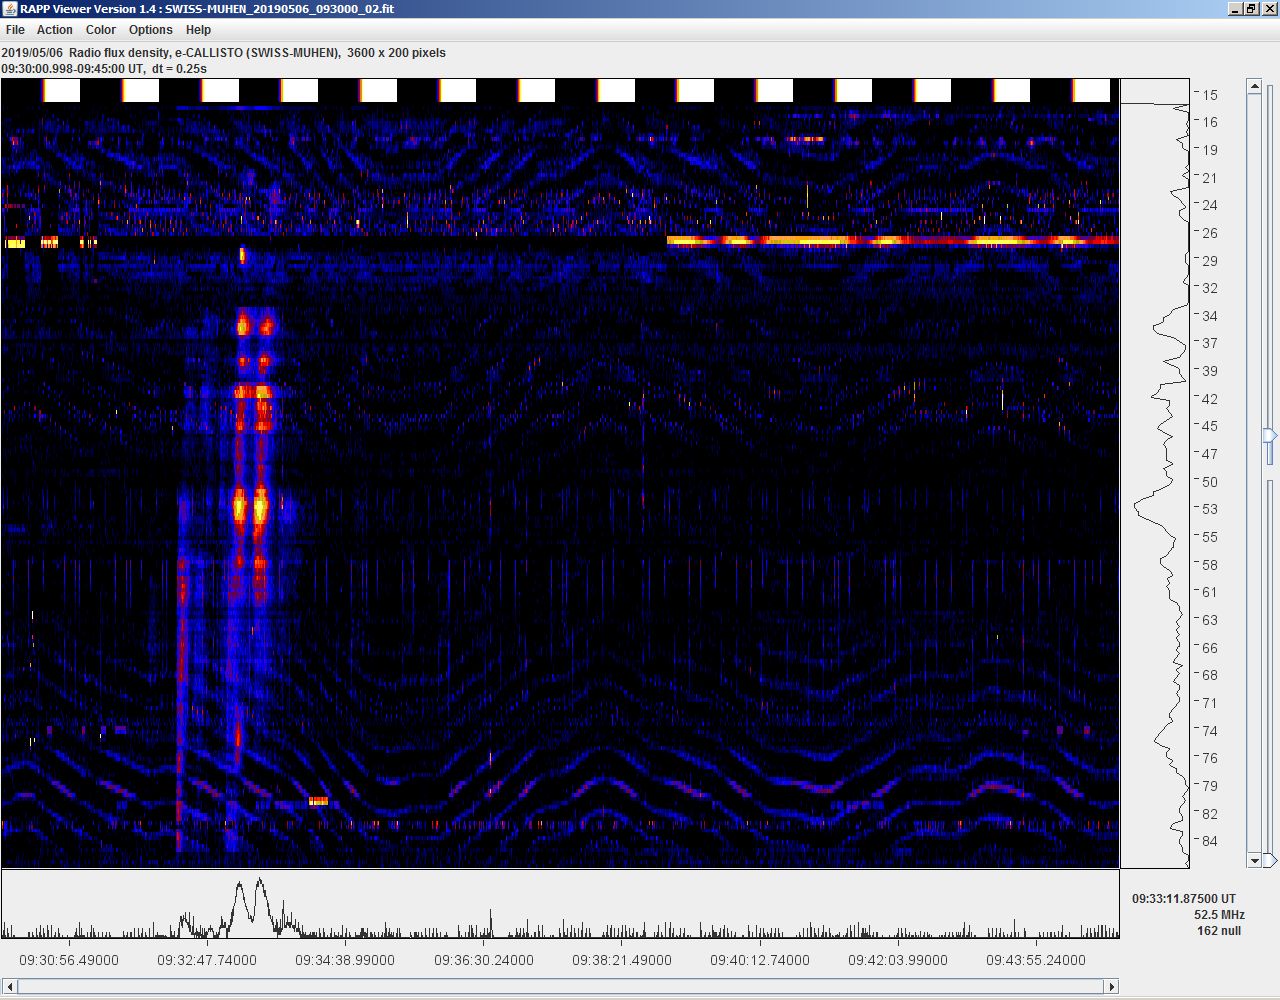Click the frequency axis label 26
This screenshot has width=1280, height=1000.
coord(1210,233)
